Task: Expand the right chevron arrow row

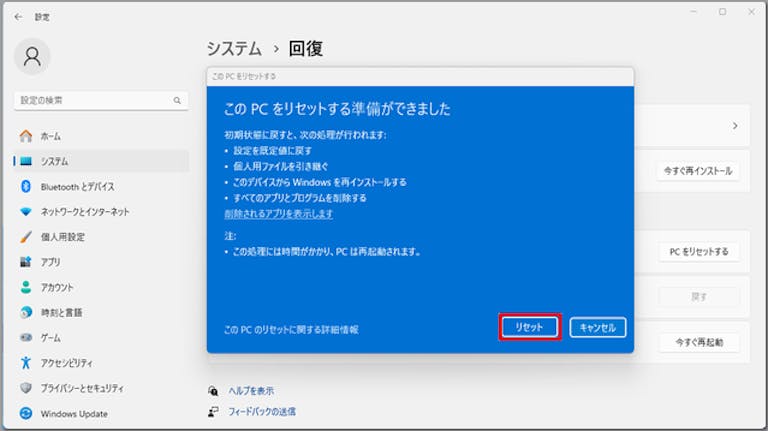Action: [x=735, y=126]
